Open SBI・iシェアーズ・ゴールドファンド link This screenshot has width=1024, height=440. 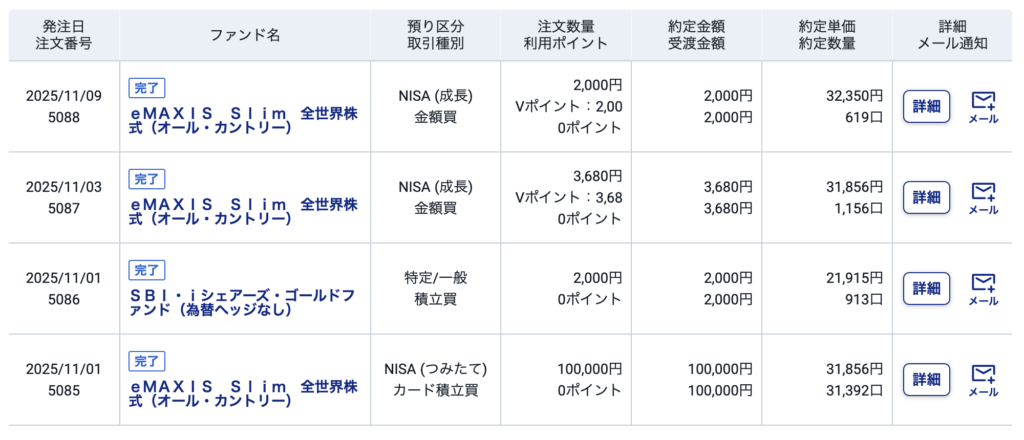243,303
